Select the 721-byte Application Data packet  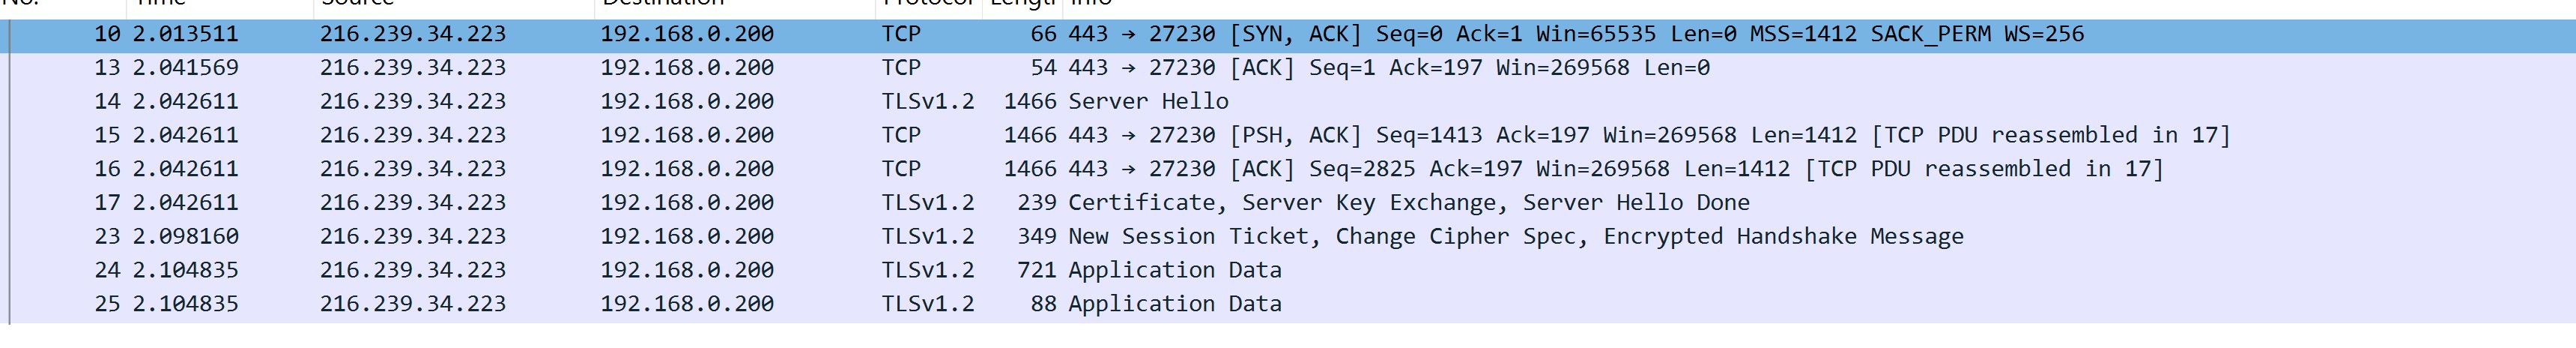click(x=1174, y=270)
